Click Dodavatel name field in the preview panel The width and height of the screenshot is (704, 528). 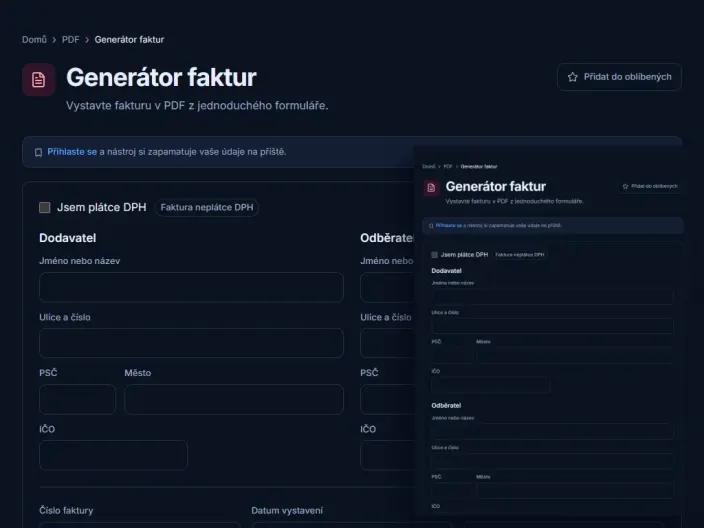[552, 297]
